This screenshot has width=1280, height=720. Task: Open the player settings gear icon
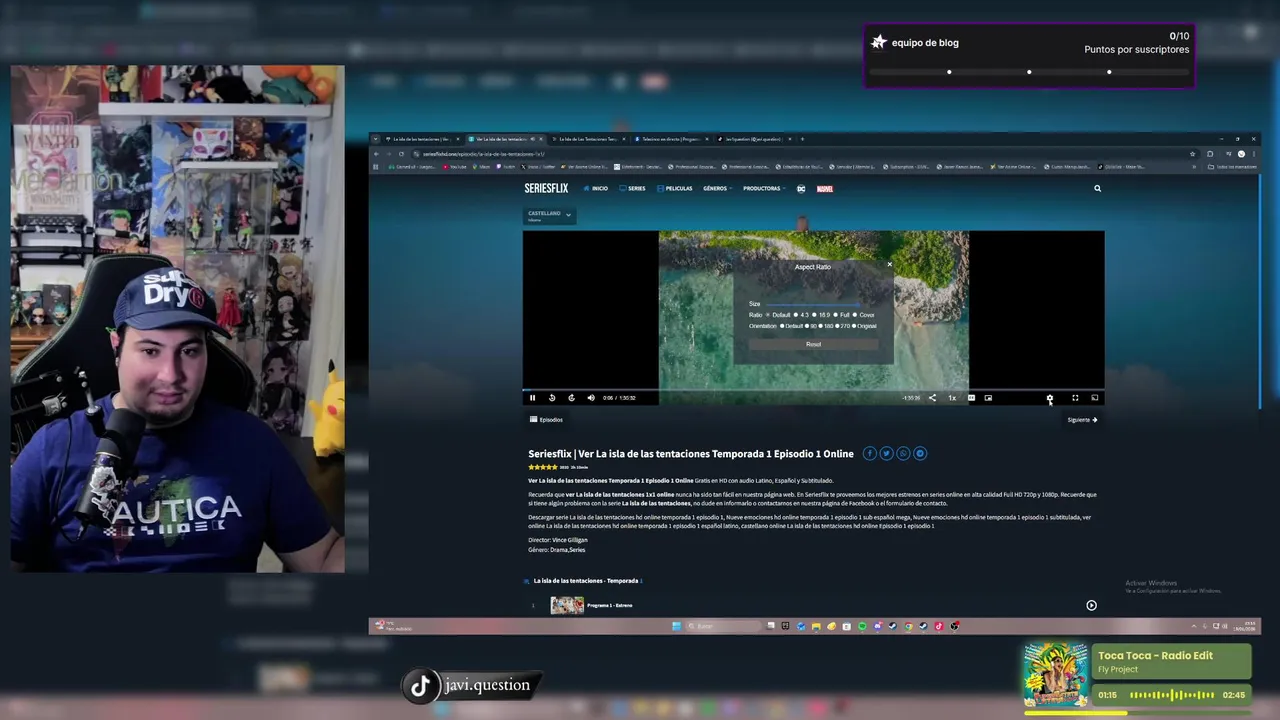1050,398
